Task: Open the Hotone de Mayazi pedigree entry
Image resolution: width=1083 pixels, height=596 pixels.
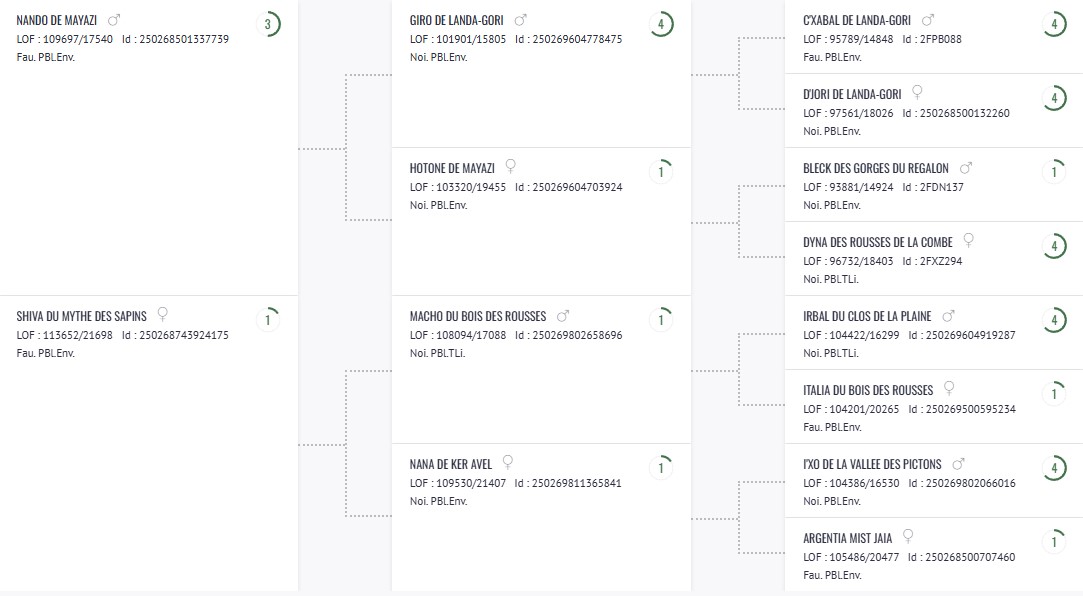Action: pos(452,168)
